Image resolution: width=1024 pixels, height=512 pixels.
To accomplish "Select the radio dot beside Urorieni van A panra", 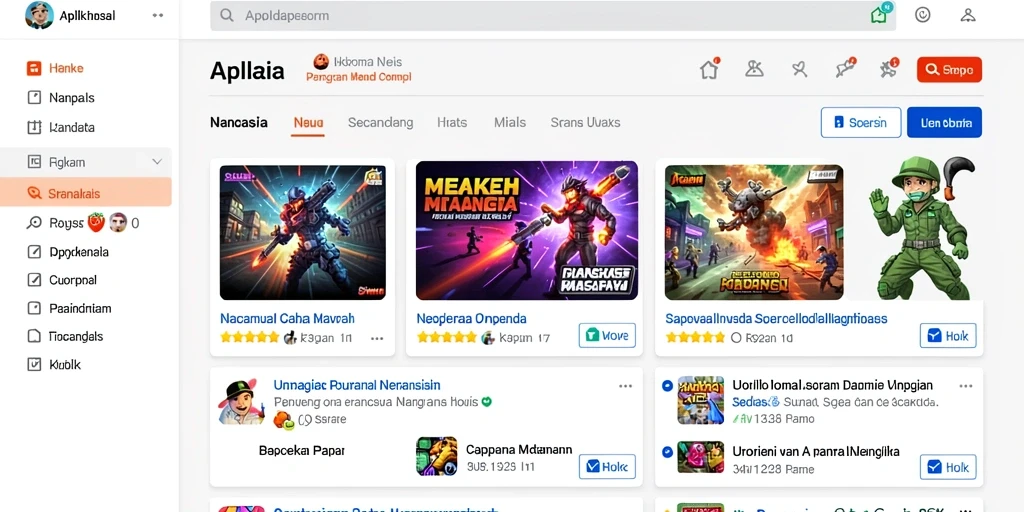I will coord(667,451).
